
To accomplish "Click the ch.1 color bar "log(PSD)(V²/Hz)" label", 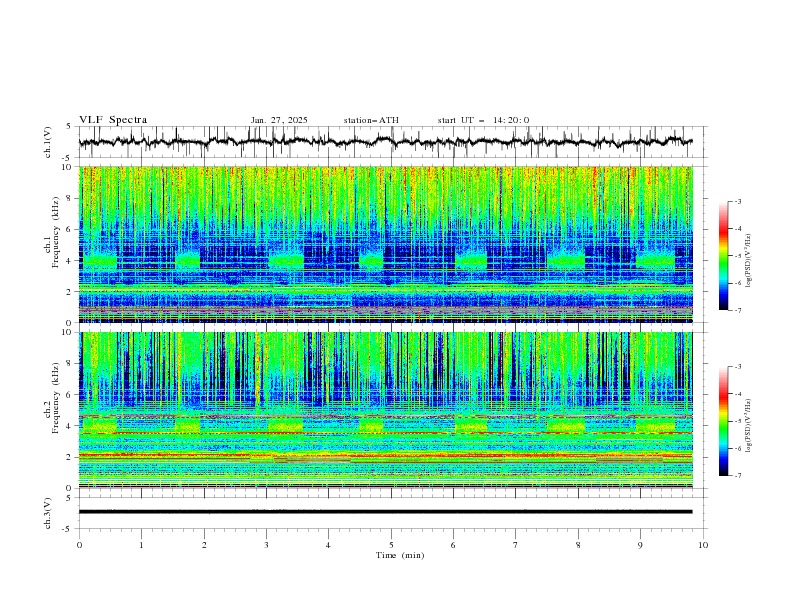I will pyautogui.click(x=750, y=261).
